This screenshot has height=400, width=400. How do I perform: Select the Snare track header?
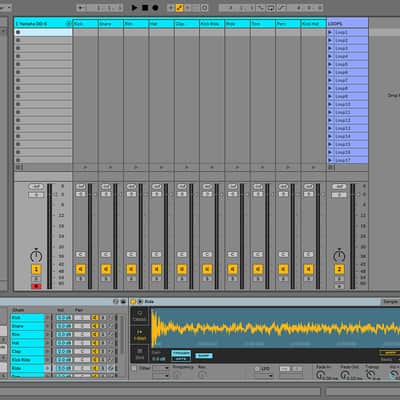tap(111, 24)
